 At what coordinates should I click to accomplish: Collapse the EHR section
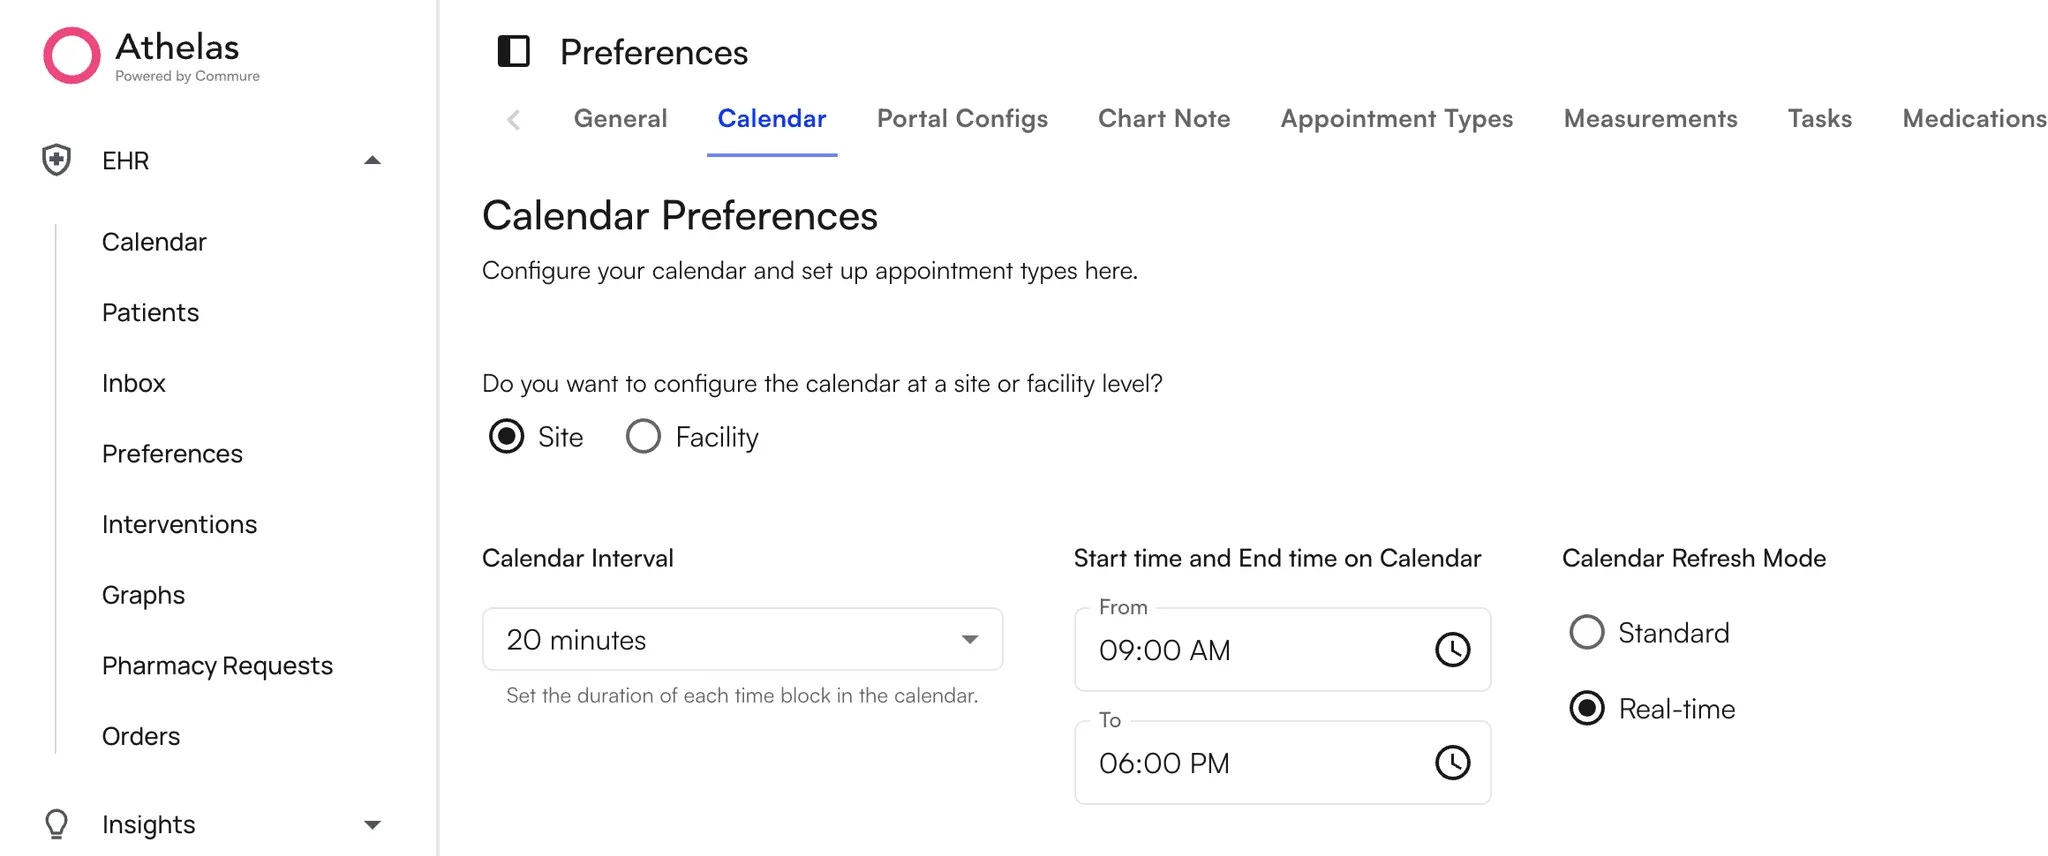(x=373, y=159)
